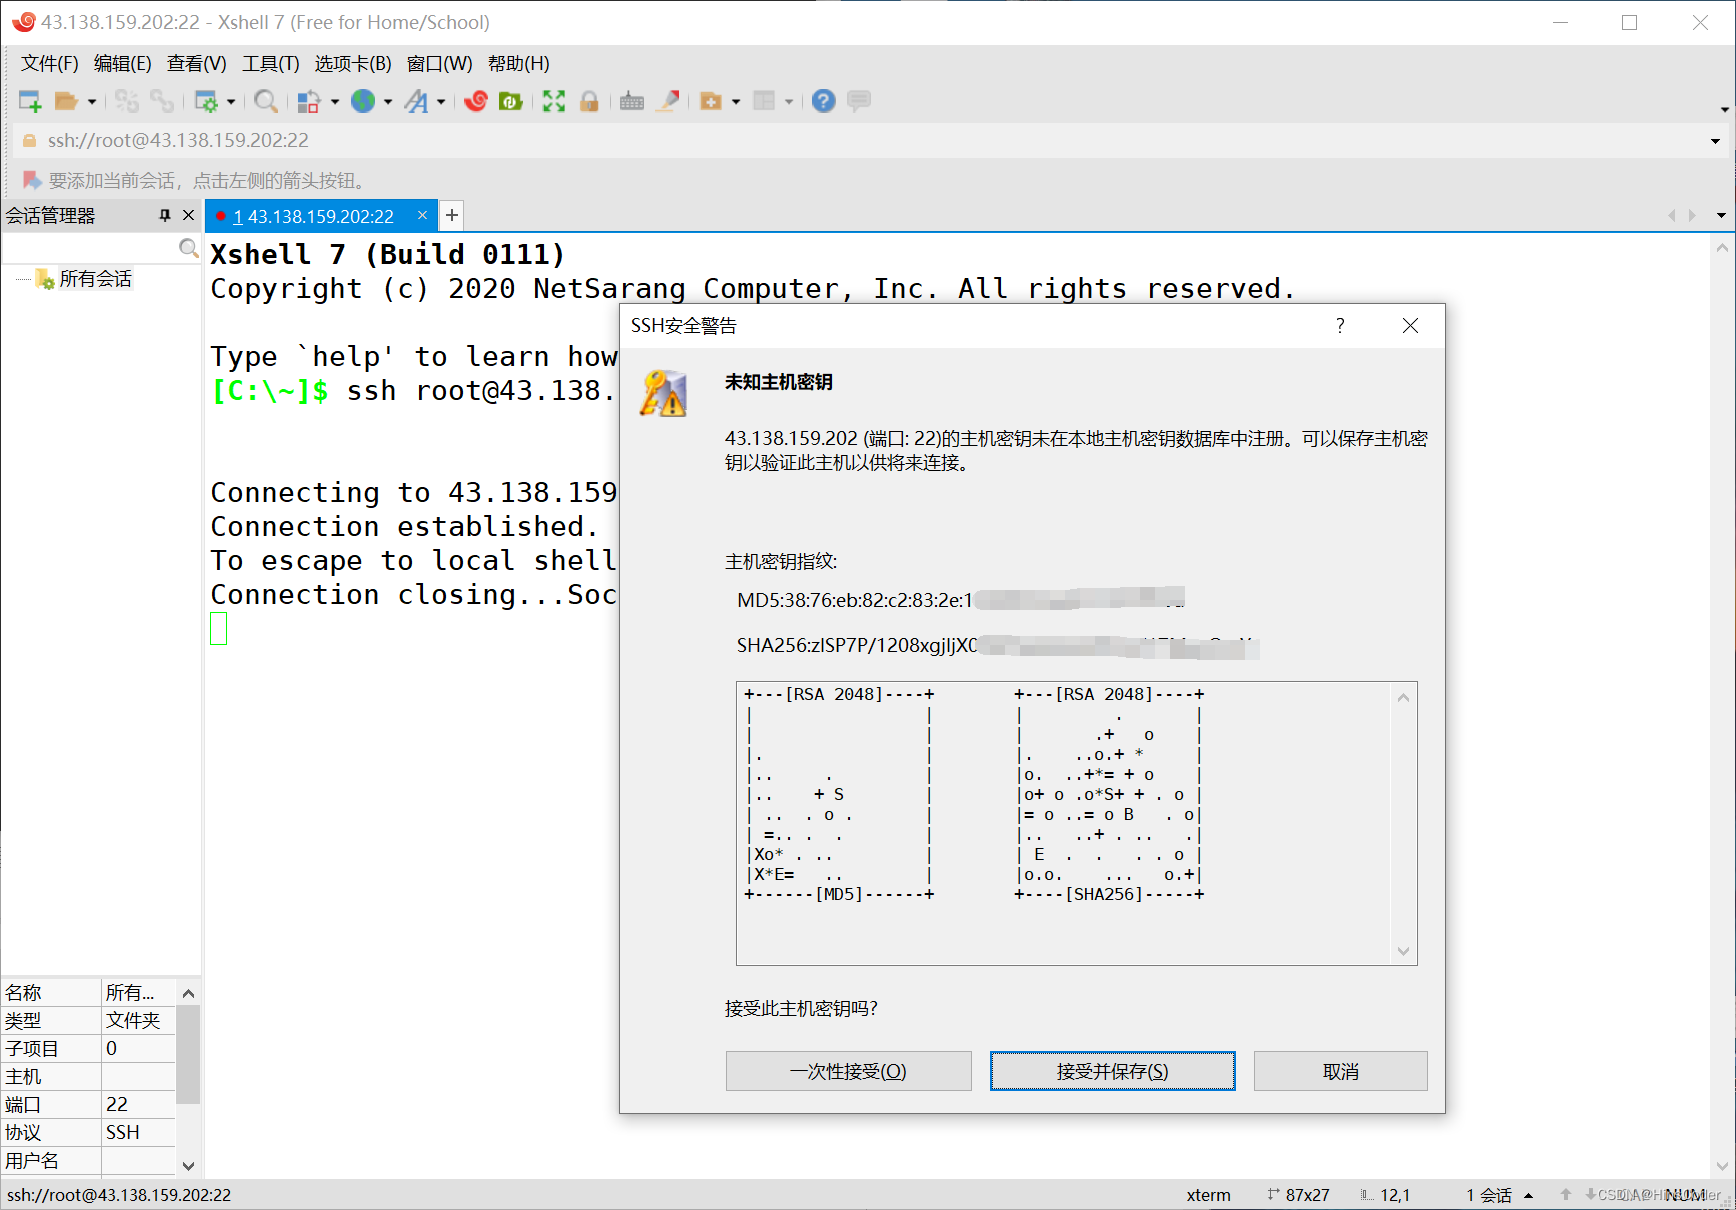Click the New Session toolbar icon
This screenshot has height=1210, width=1736.
point(30,101)
